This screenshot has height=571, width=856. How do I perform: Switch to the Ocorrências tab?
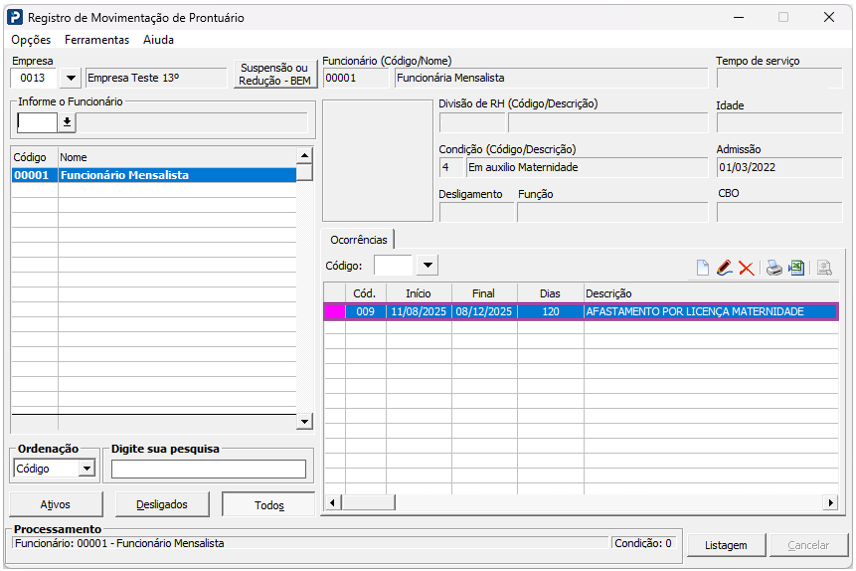click(x=358, y=240)
